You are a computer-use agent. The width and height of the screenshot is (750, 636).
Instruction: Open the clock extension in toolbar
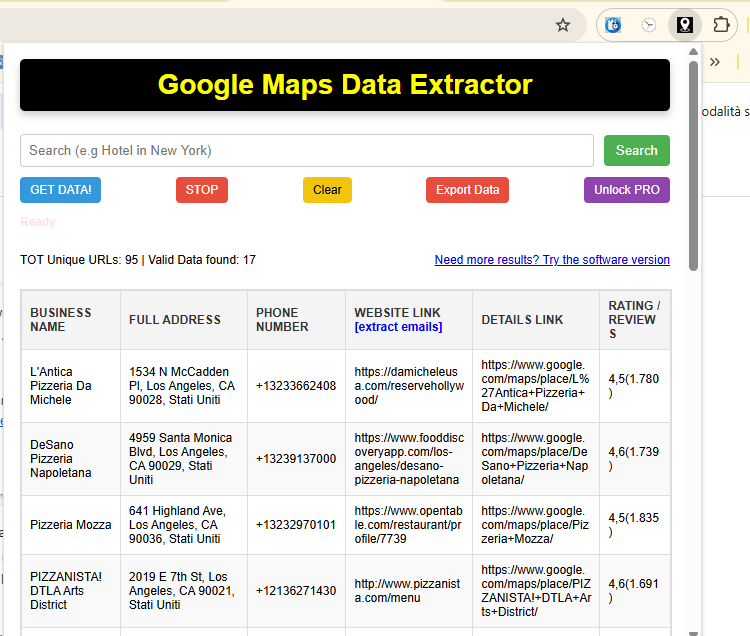point(649,25)
